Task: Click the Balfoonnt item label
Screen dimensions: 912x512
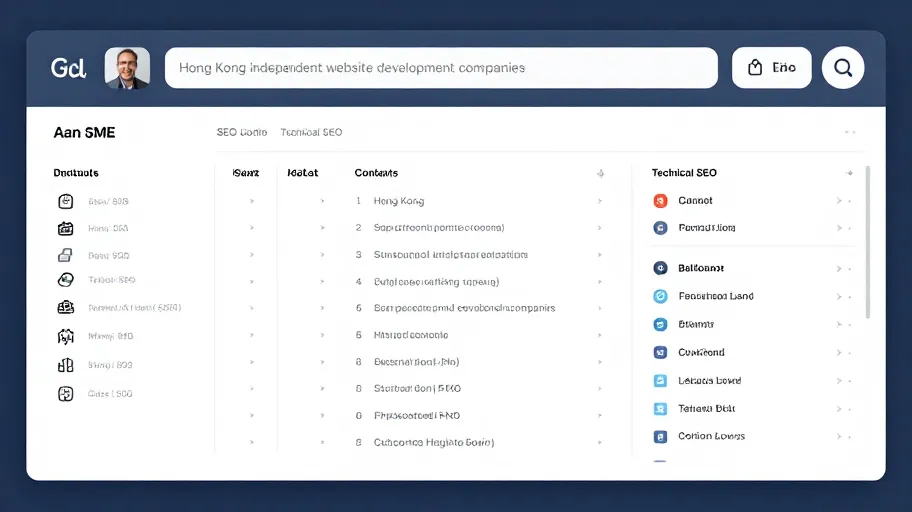Action: [x=701, y=268]
